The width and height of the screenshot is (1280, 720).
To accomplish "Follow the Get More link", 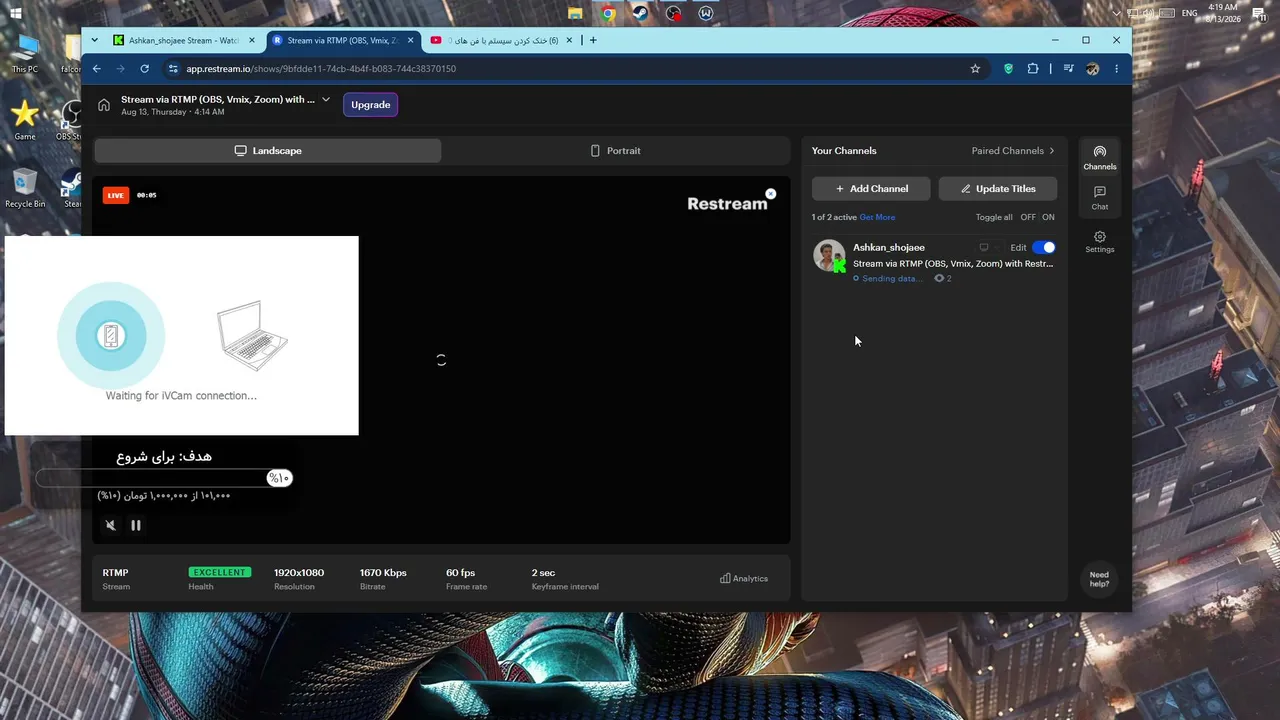I will [877, 218].
